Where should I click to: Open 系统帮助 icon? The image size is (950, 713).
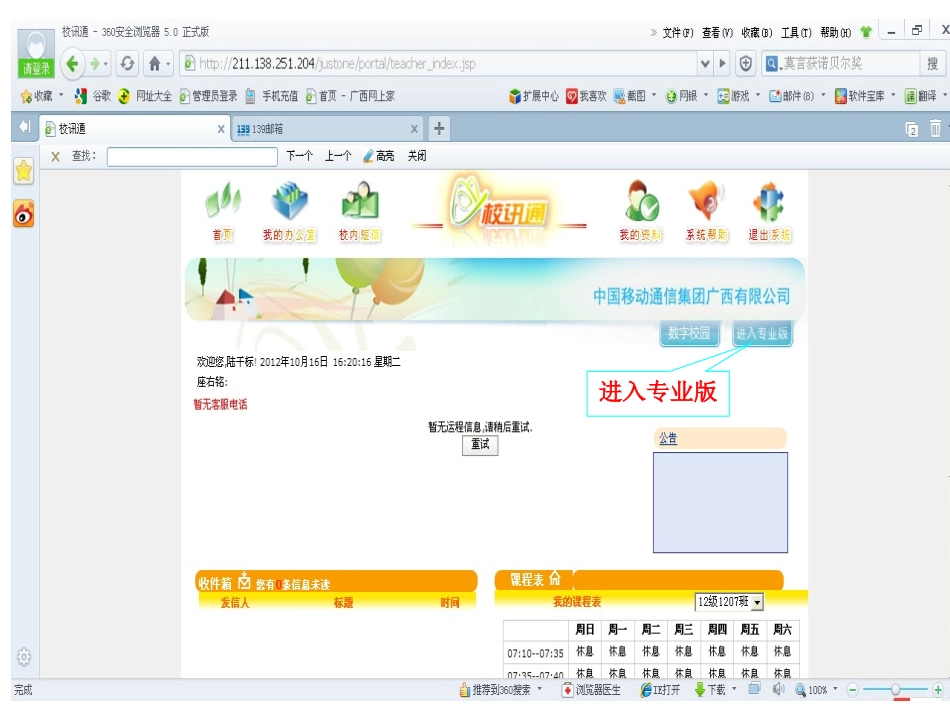[706, 210]
